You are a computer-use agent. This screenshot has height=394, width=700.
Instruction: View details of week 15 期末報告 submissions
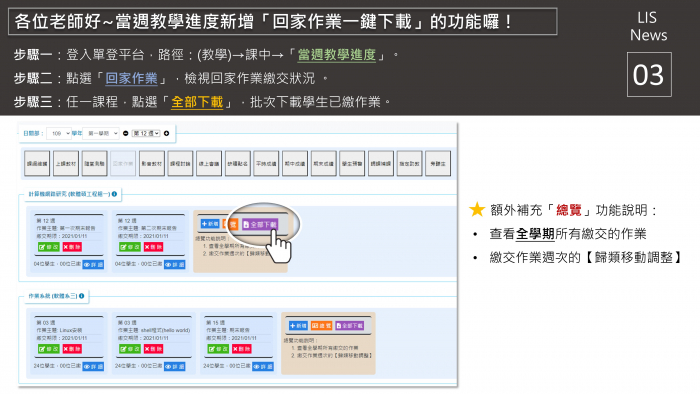point(263,366)
